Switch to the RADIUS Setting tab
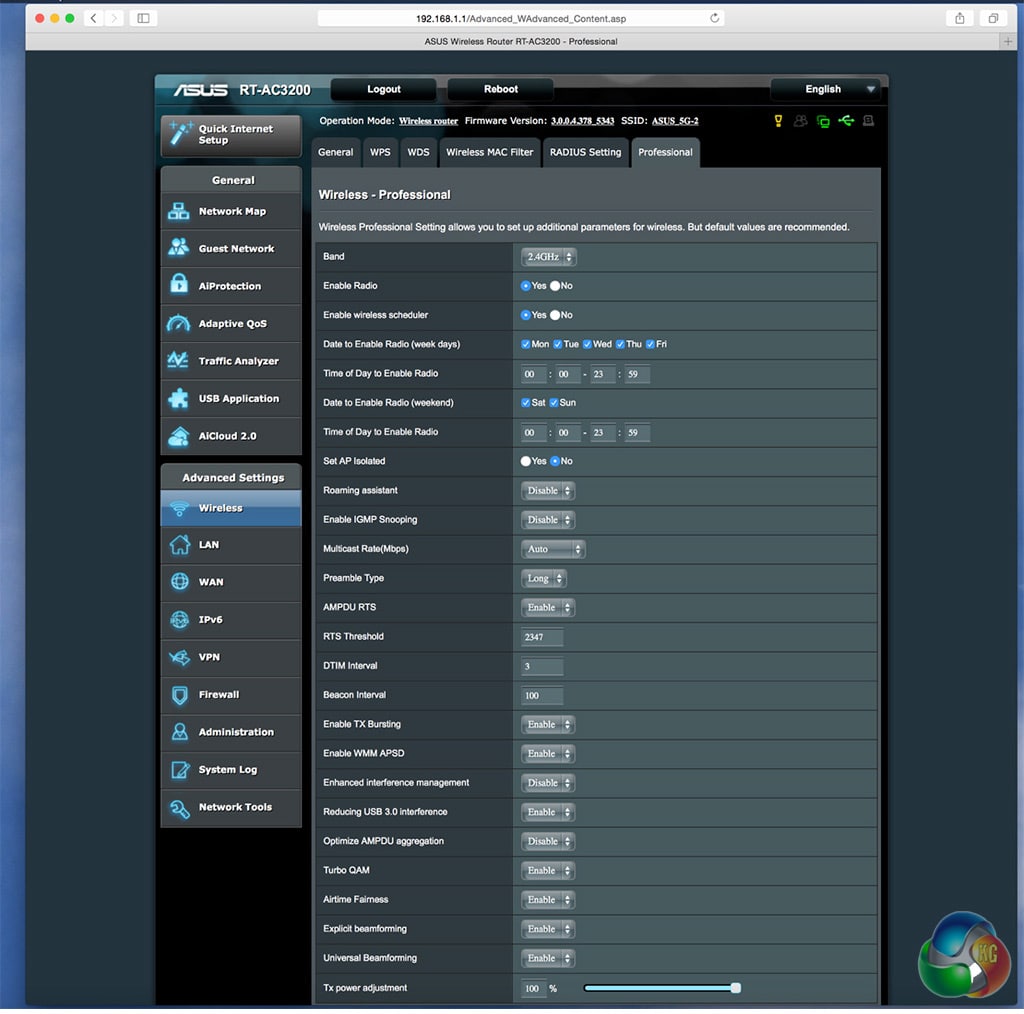Screen dimensions: 1024x1014 pos(586,153)
